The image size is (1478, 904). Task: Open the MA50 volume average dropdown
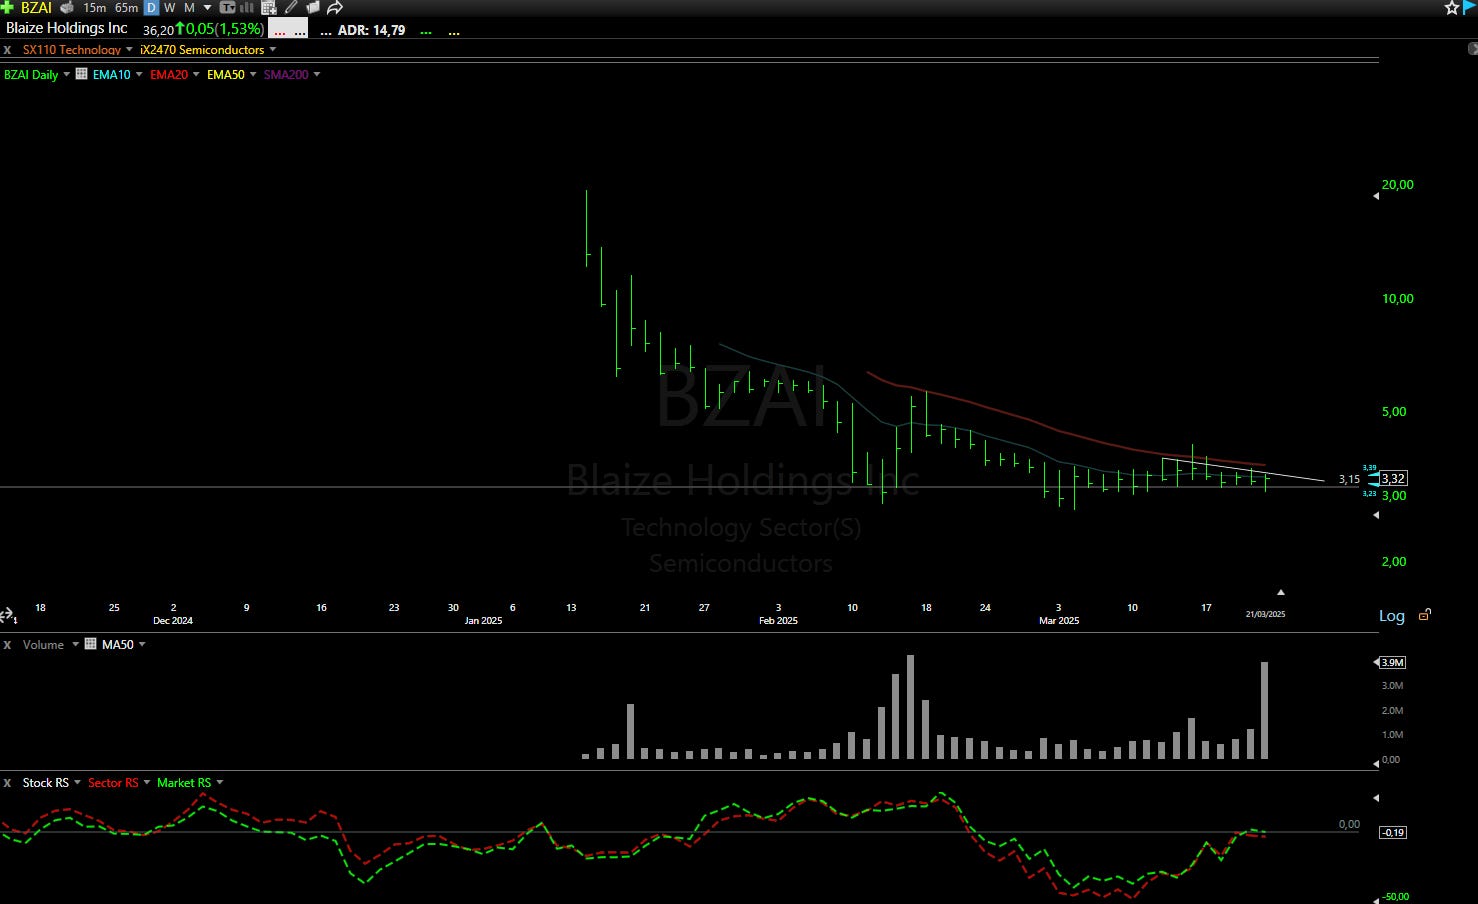[x=142, y=644]
